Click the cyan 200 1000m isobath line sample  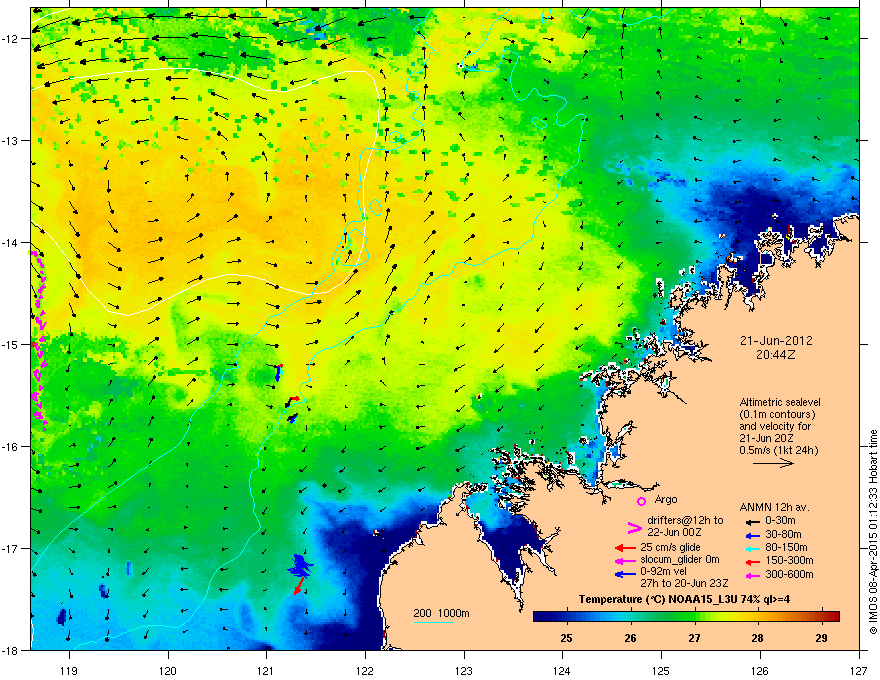433,622
